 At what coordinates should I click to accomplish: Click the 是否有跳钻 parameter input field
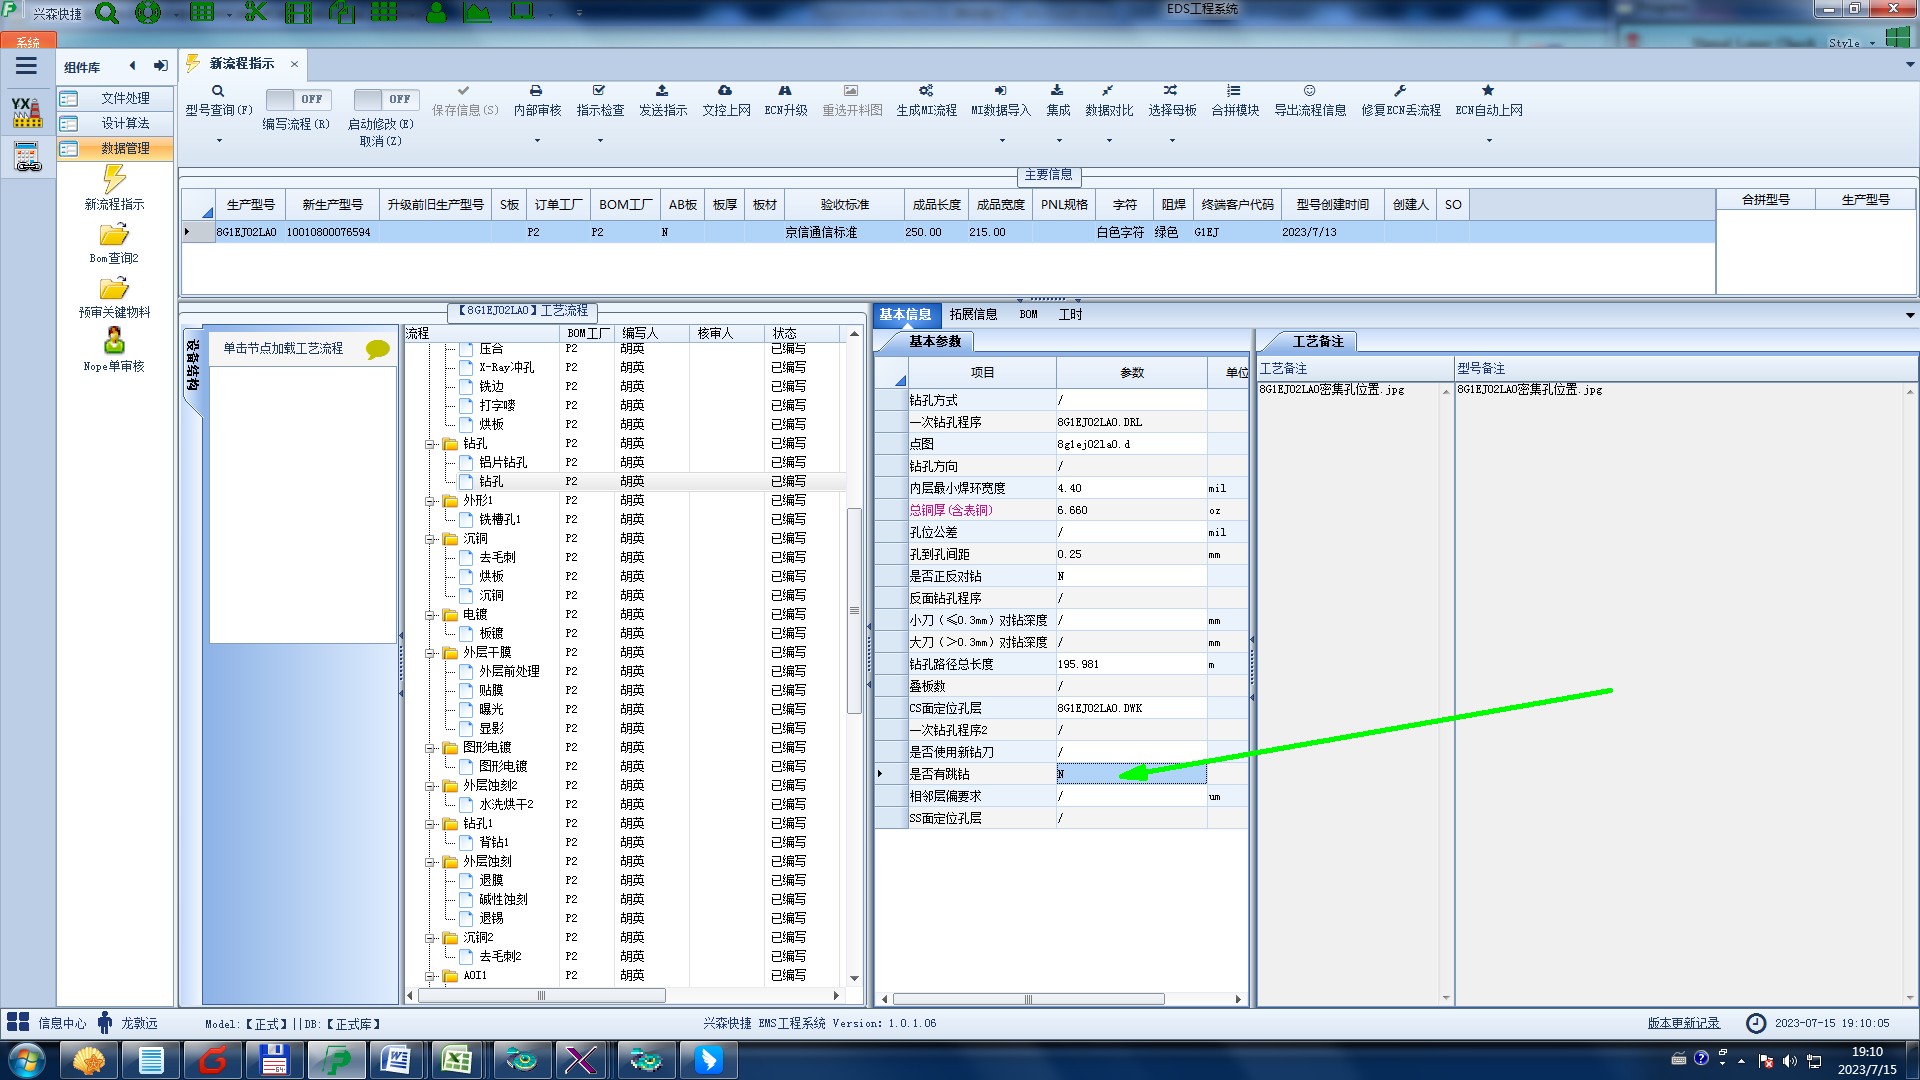click(x=1130, y=774)
